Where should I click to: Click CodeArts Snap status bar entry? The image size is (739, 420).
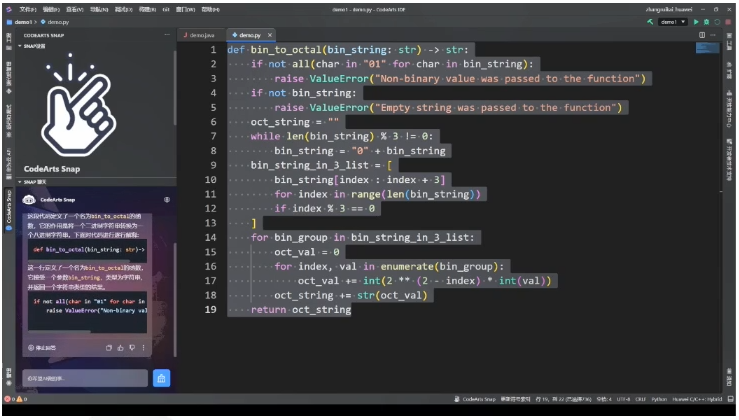point(475,399)
